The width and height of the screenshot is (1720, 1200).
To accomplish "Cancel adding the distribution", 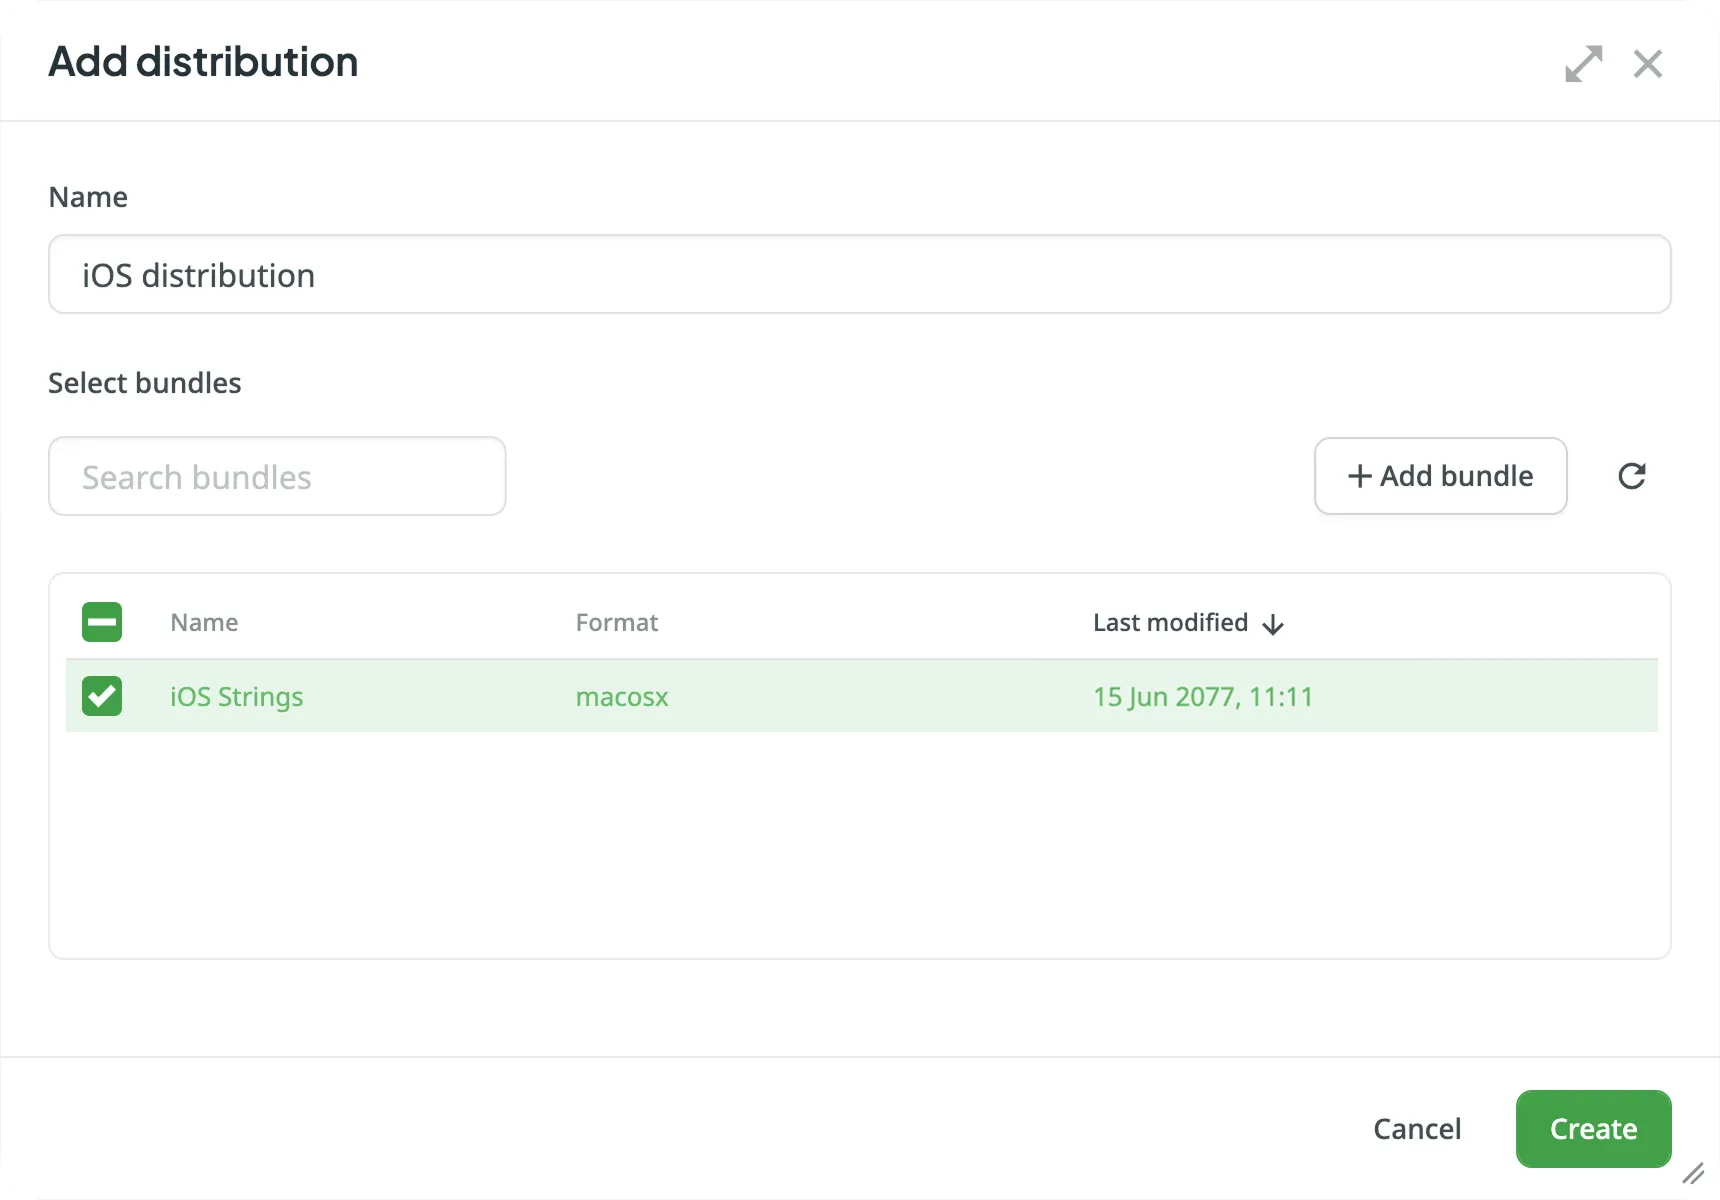I will [1417, 1128].
